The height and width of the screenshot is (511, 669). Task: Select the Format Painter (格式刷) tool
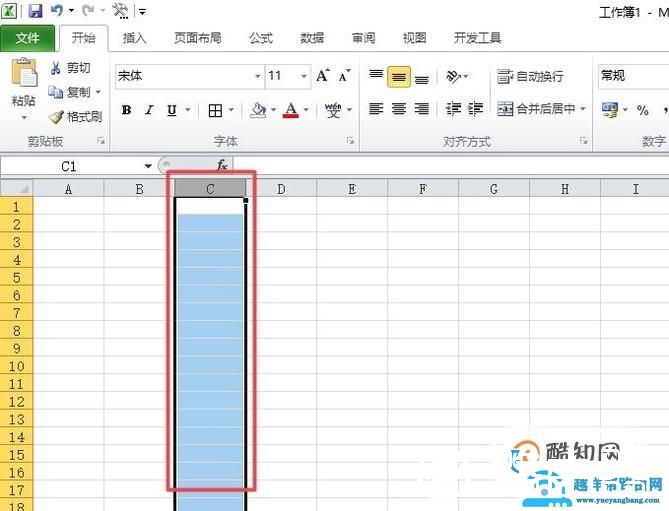point(75,116)
